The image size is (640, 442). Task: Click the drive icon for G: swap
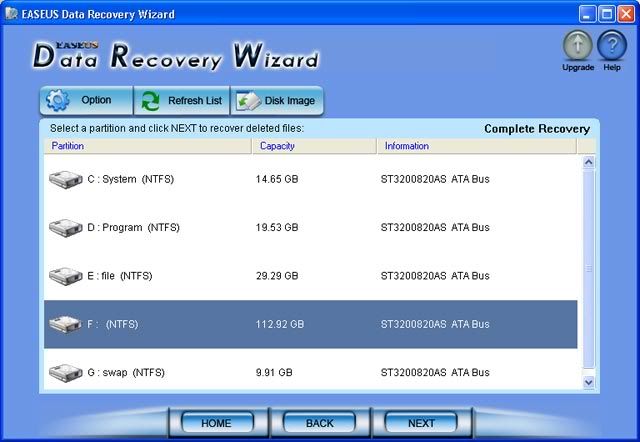click(x=65, y=373)
